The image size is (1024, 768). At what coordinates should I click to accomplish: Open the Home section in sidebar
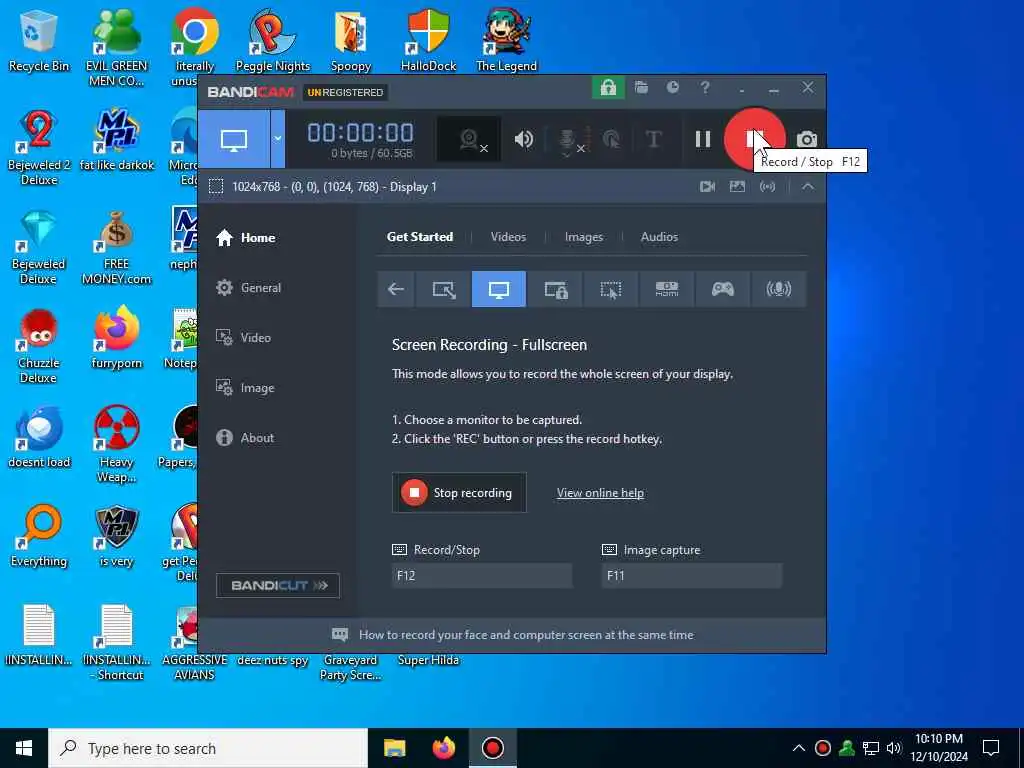click(x=246, y=238)
